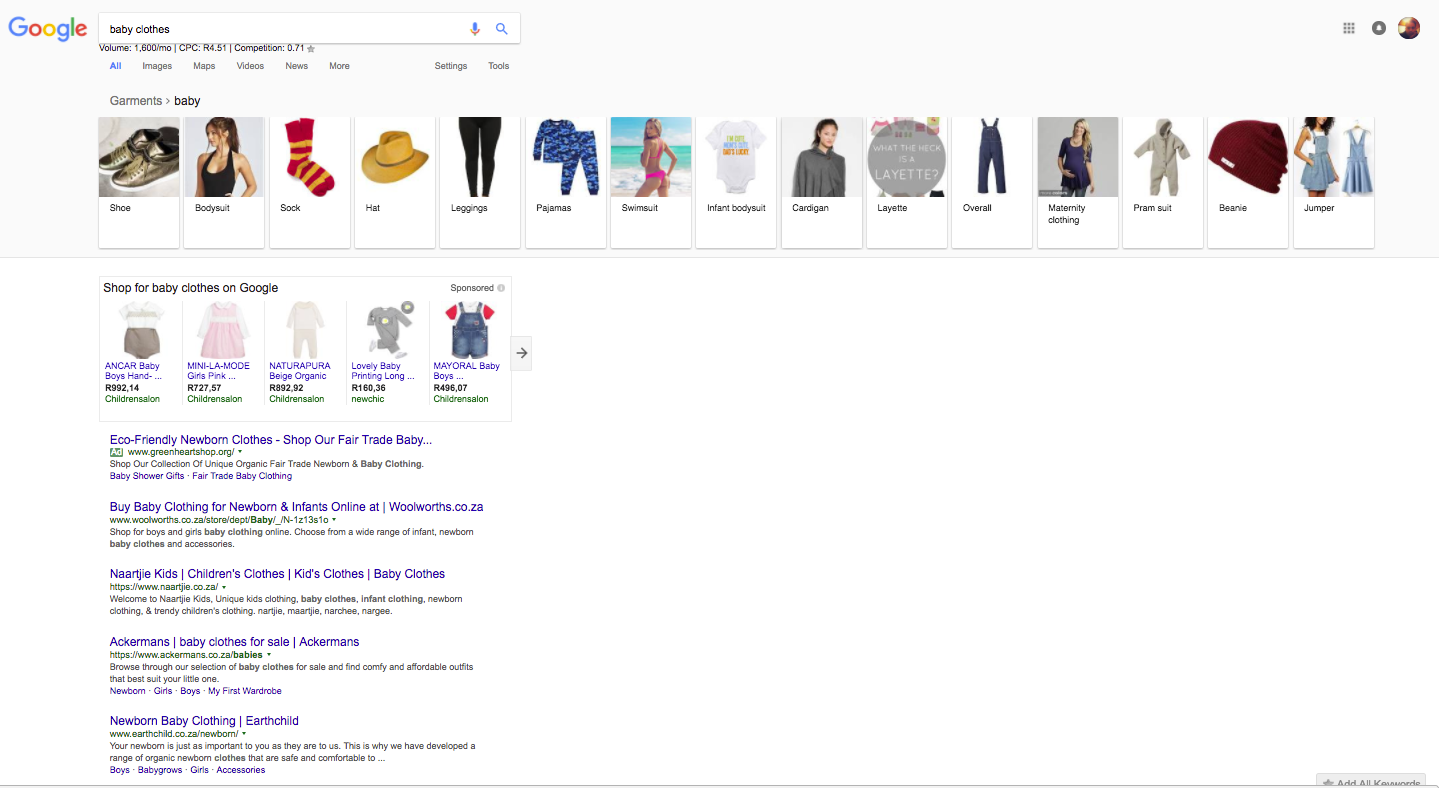Screen dimensions: 1439x788
Task: Click the Sponsored info icon
Action: pos(501,288)
